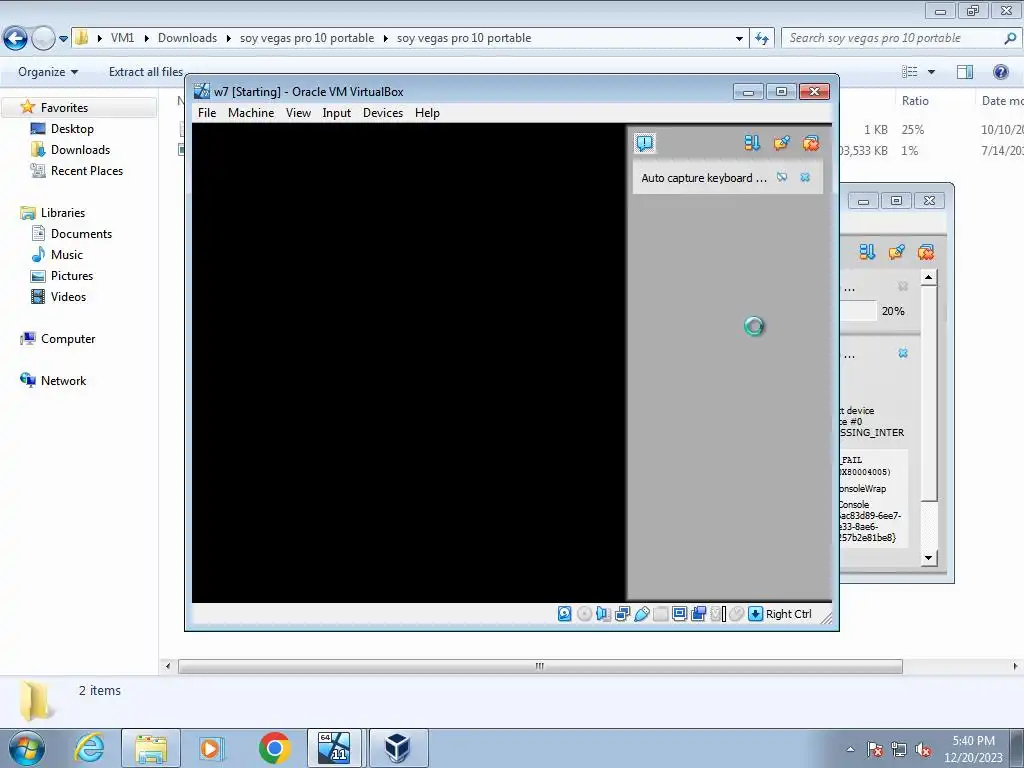1024x768 pixels.
Task: Open the Devices menu
Action: tap(383, 113)
